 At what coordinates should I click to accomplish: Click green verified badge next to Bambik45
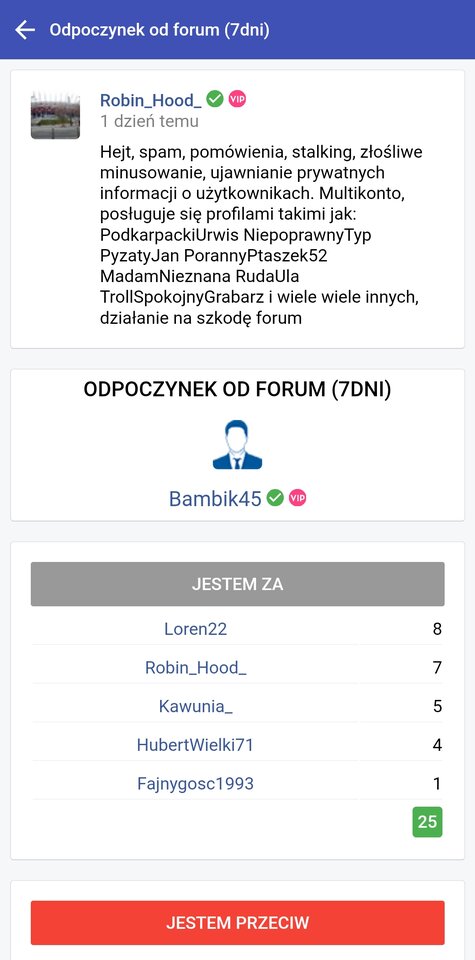click(275, 498)
